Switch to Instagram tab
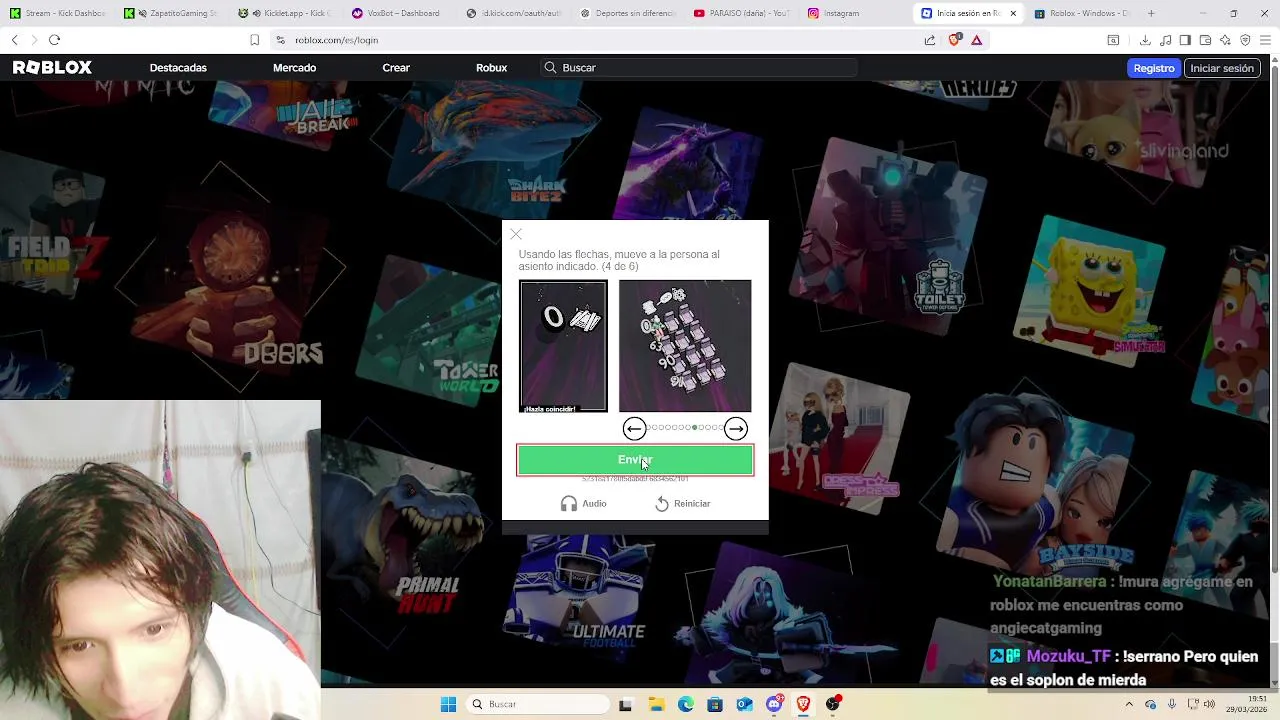Screen dimensions: 1280x720 (856, 13)
